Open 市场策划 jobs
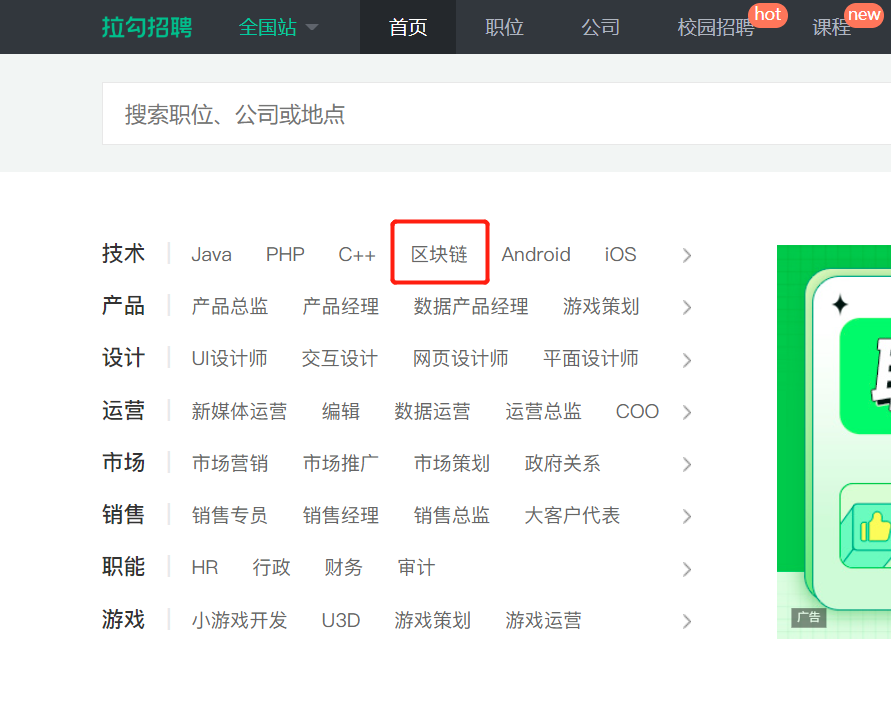 tap(452, 464)
